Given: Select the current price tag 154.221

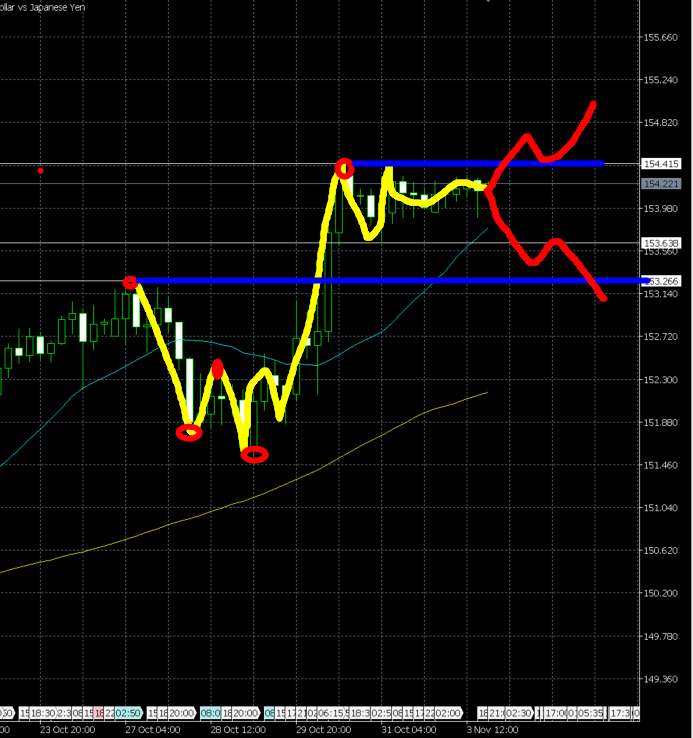Looking at the screenshot, I should click(x=662, y=184).
